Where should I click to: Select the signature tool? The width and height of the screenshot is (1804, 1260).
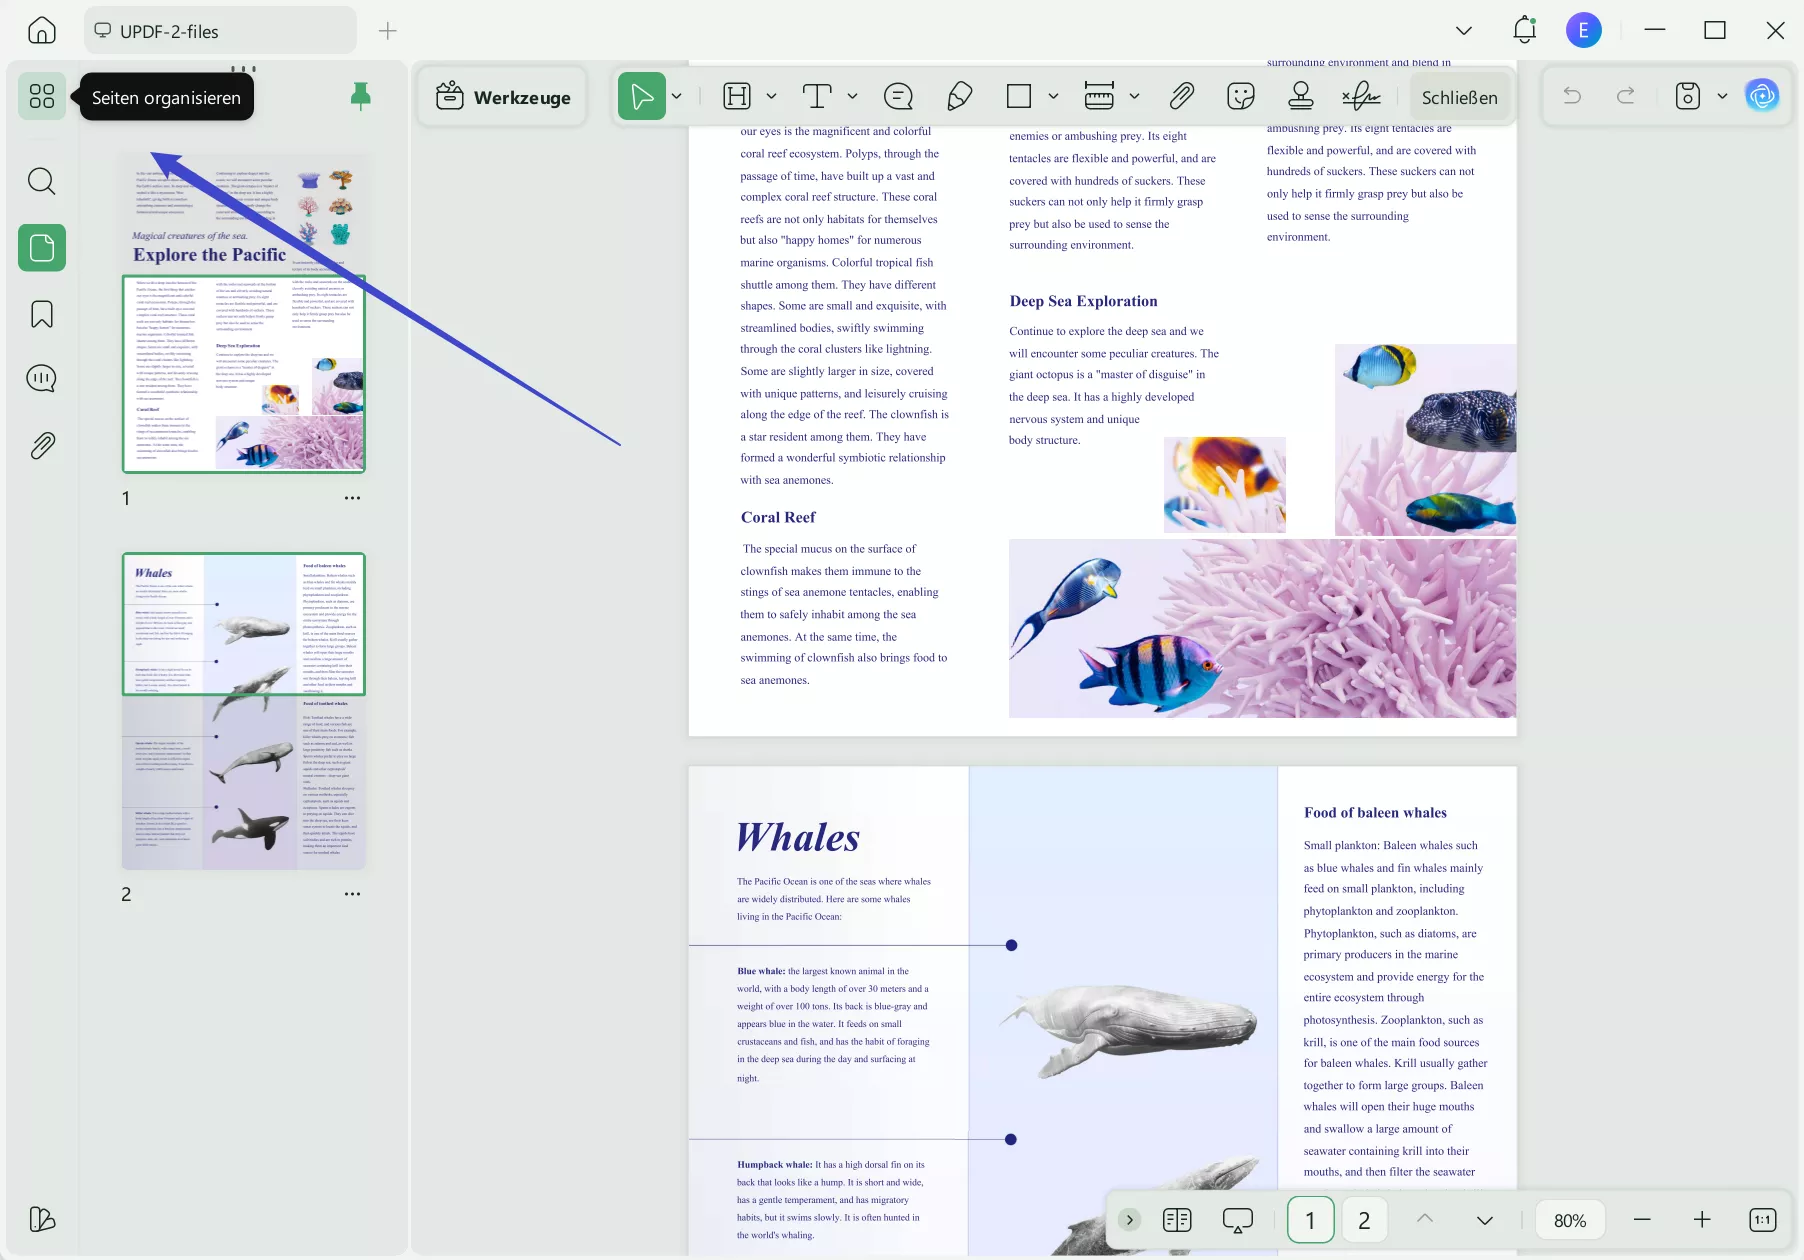[x=1361, y=96]
